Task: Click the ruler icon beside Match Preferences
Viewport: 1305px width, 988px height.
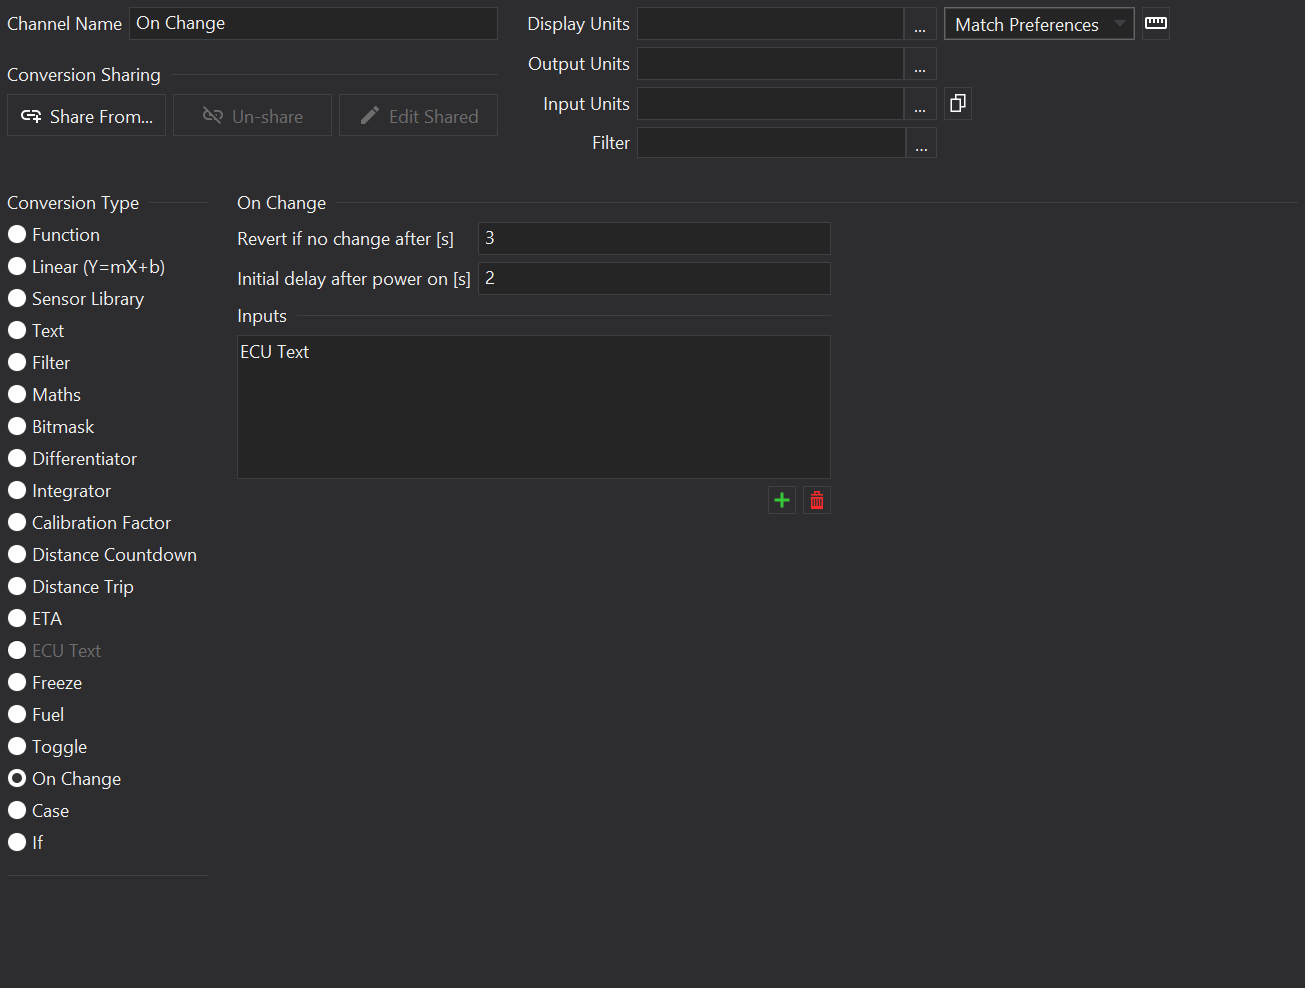Action: (1156, 23)
